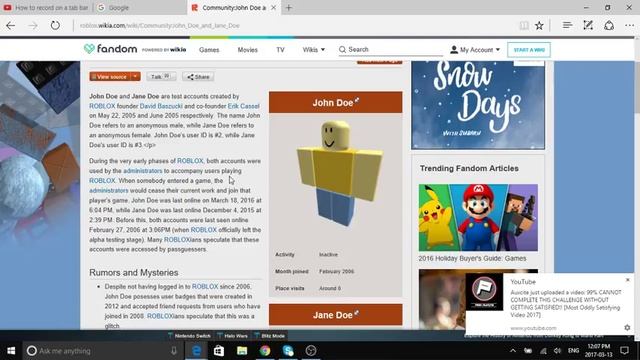Open Microsoft Edge from the taskbar
The image size is (640, 360).
(196, 351)
